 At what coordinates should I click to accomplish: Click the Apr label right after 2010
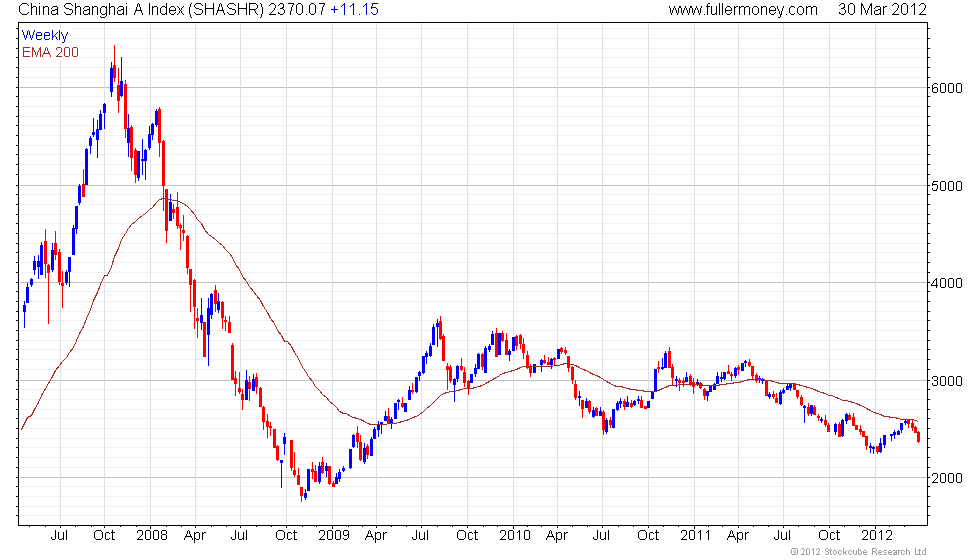[x=557, y=536]
